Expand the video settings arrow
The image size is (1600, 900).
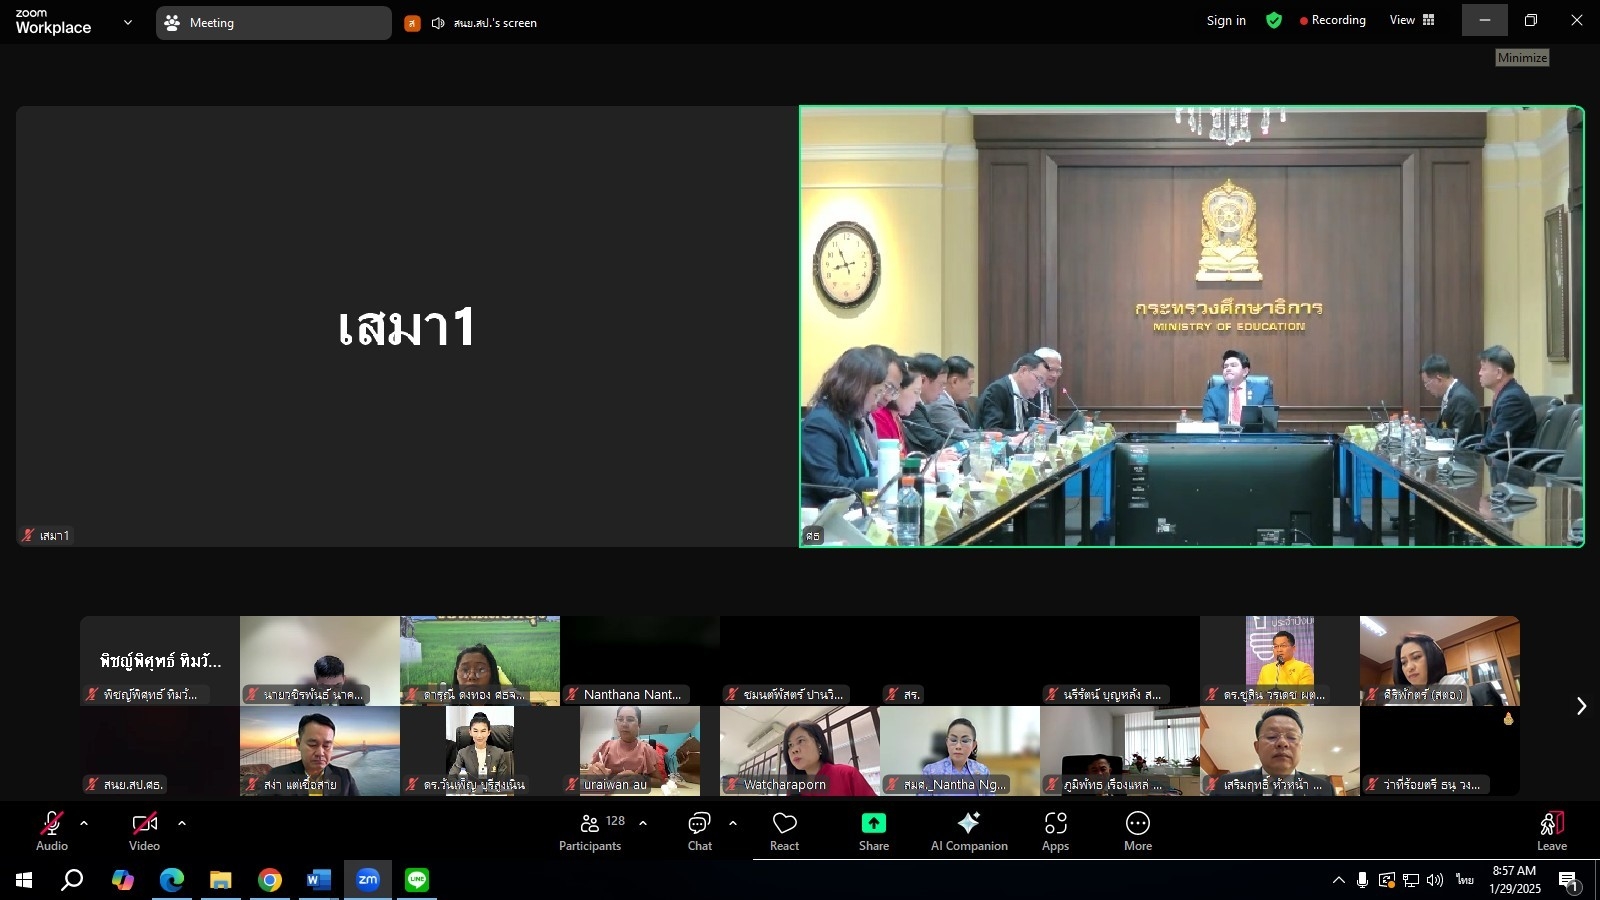pos(181,823)
